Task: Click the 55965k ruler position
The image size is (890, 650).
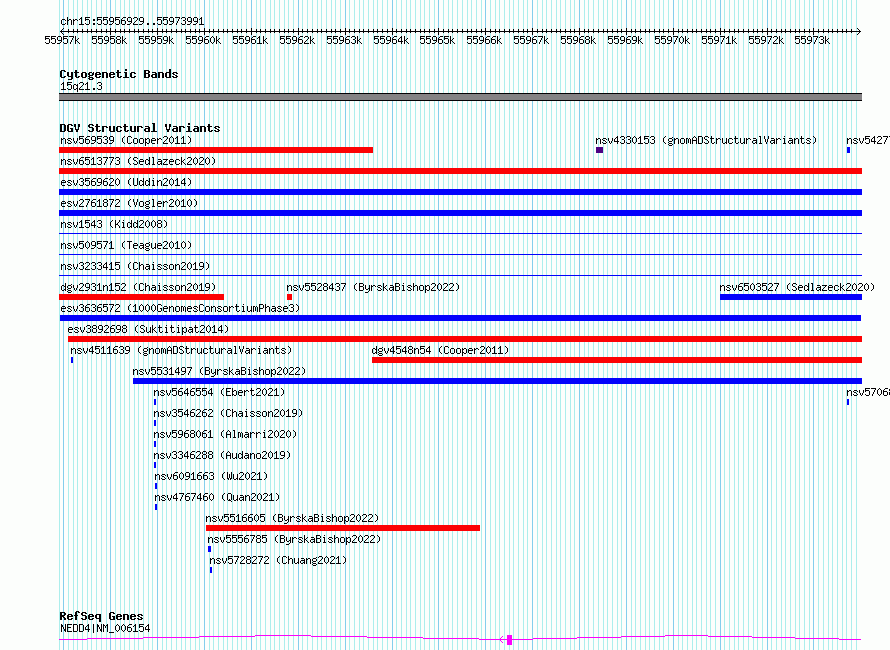Action: tap(437, 40)
